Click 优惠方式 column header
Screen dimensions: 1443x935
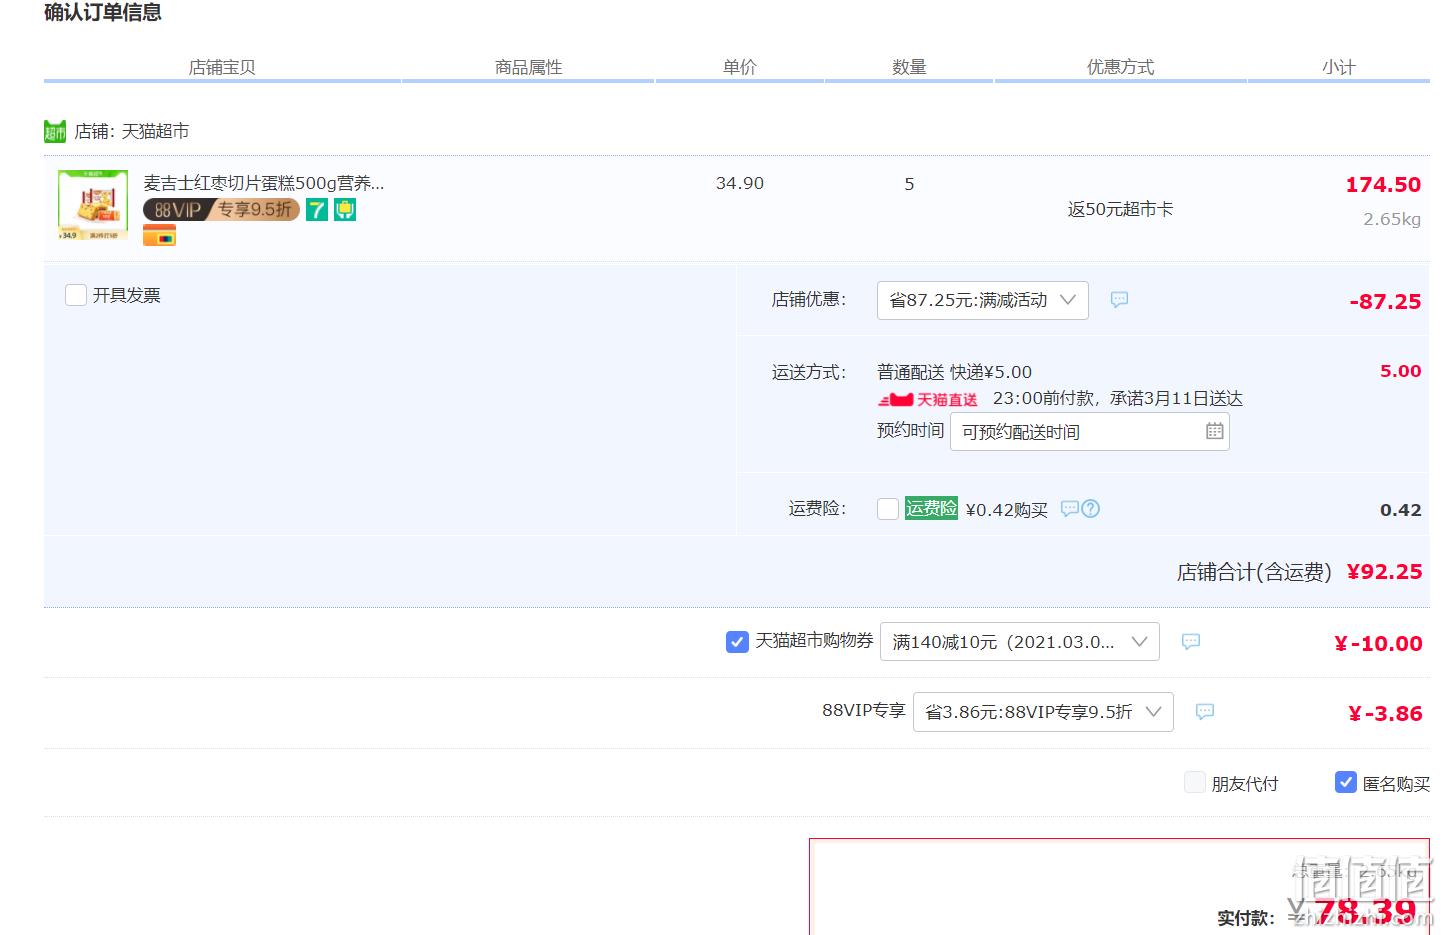(x=1120, y=67)
